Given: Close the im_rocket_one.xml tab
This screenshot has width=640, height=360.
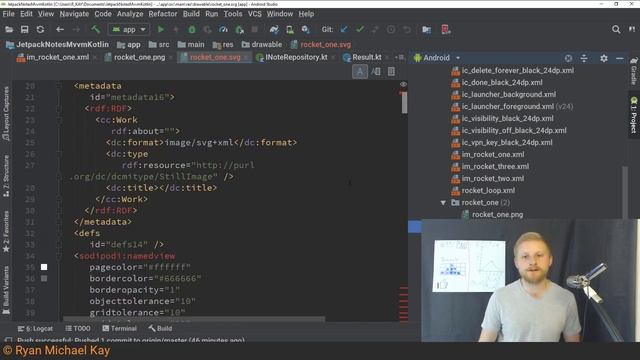Looking at the screenshot, I should (95, 58).
